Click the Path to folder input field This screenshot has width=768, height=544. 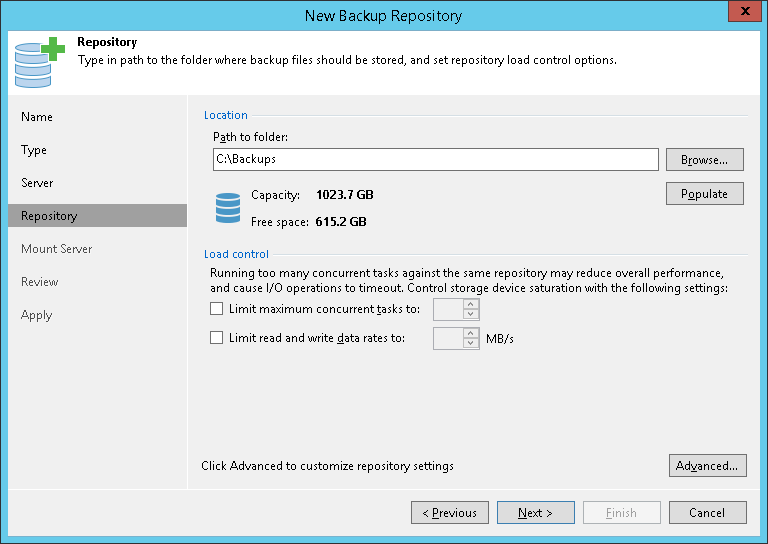(x=435, y=160)
